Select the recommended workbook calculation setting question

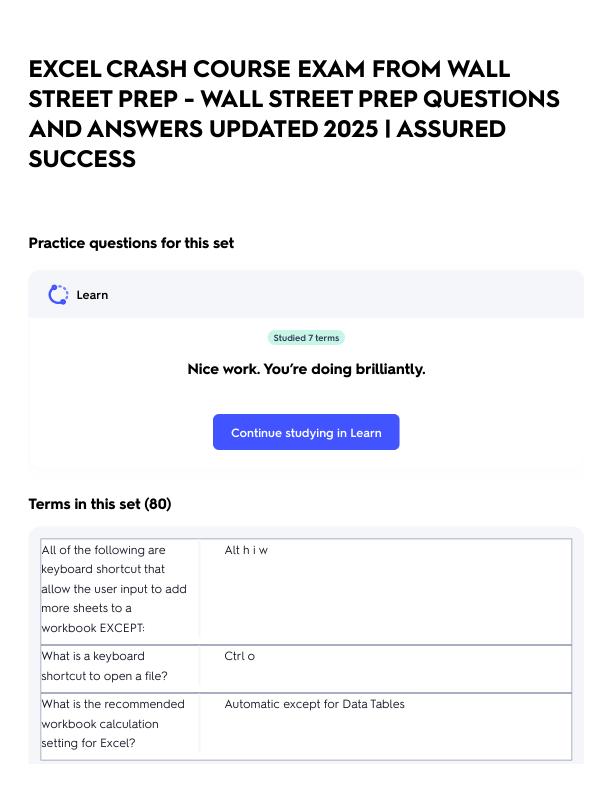[113, 723]
